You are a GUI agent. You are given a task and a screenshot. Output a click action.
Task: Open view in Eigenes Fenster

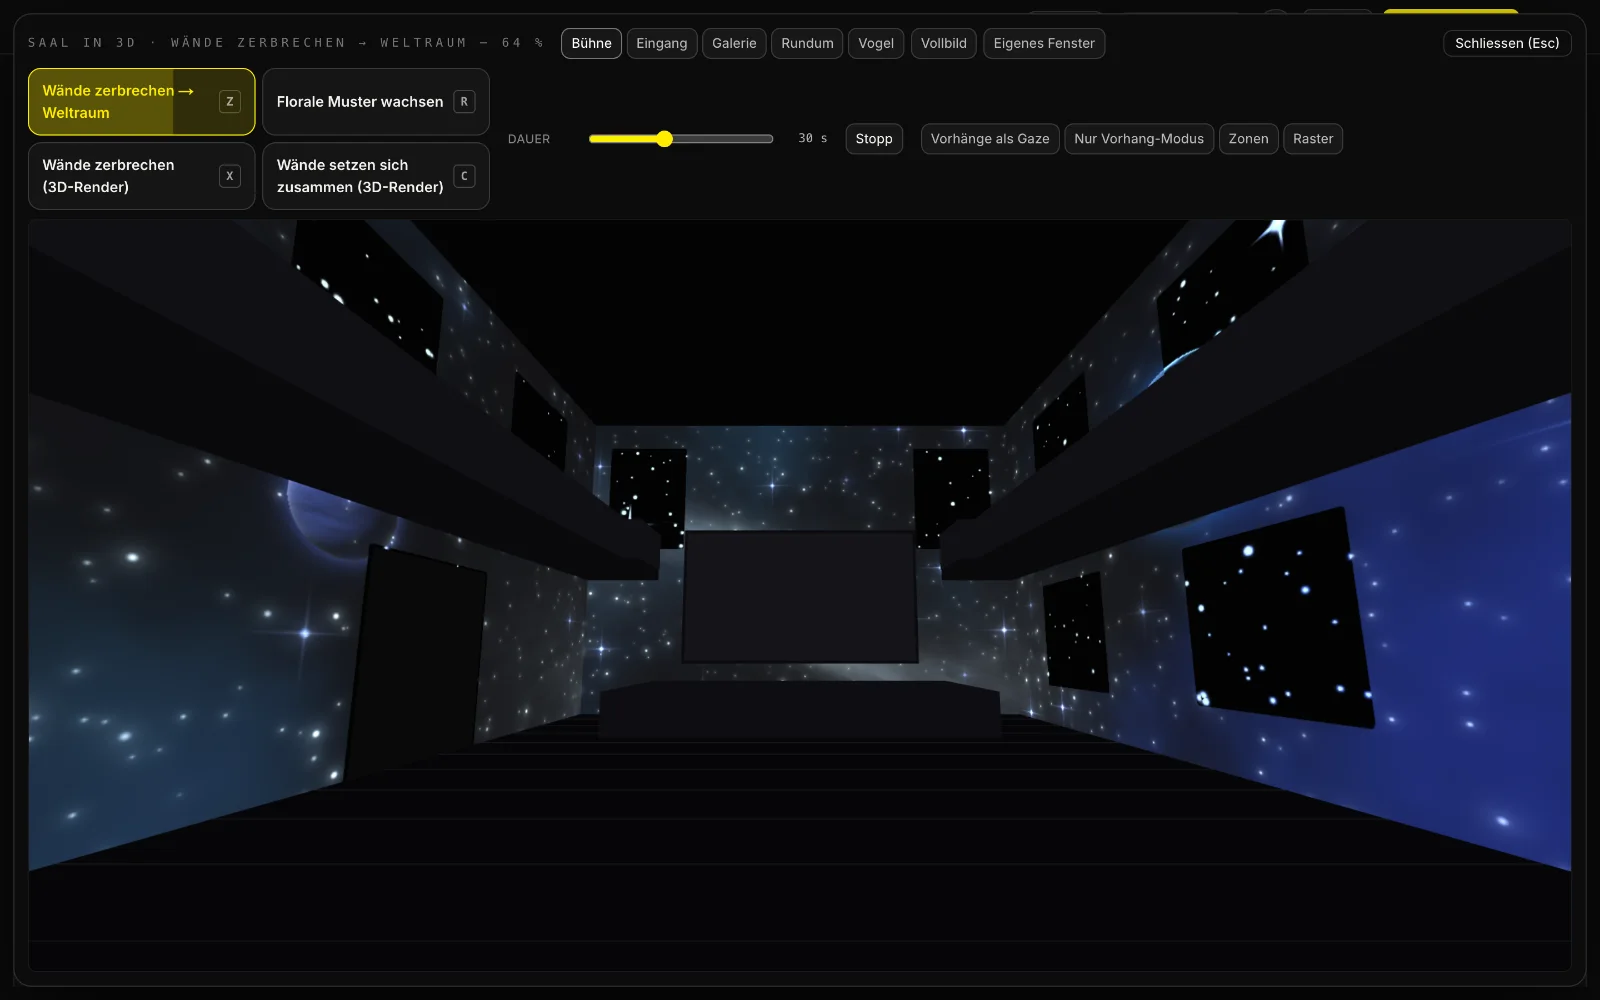[x=1044, y=43]
